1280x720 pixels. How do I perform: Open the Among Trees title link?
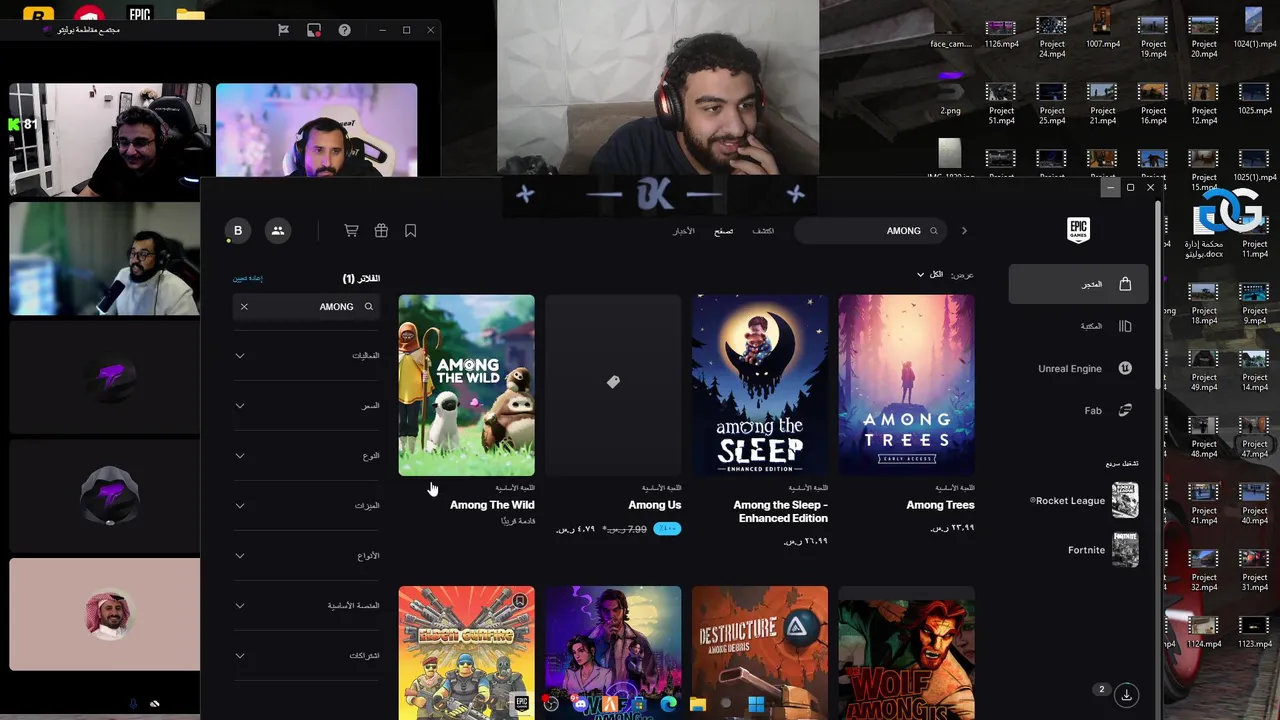click(940, 505)
